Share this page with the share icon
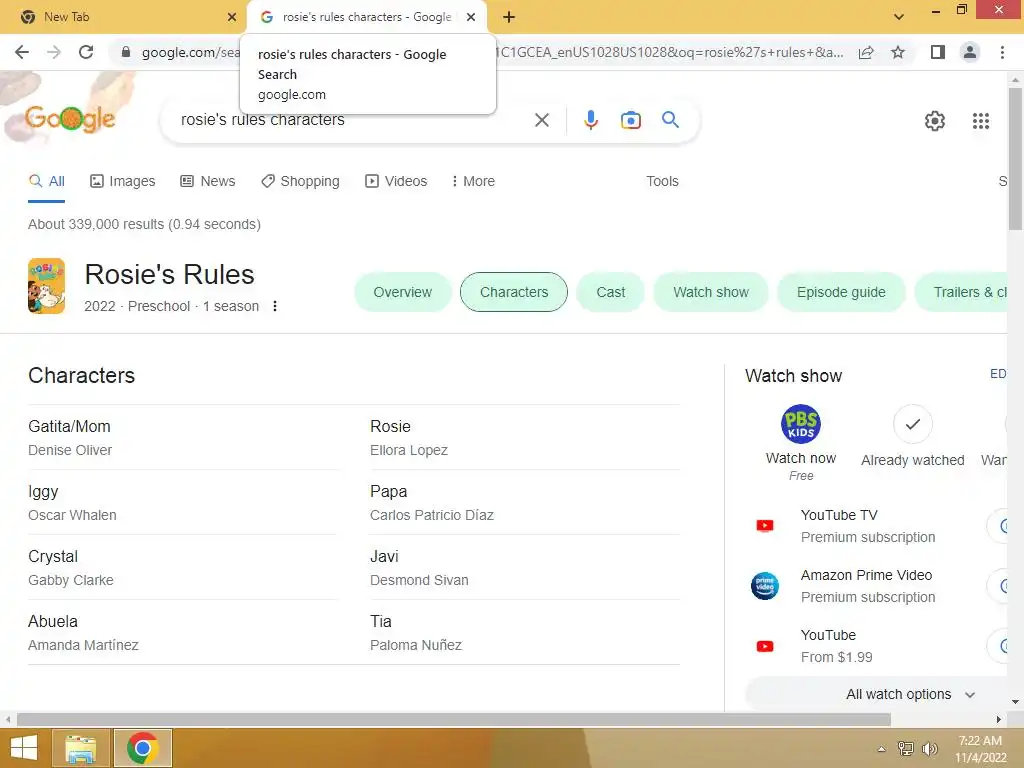The height and width of the screenshot is (768, 1024). click(866, 52)
